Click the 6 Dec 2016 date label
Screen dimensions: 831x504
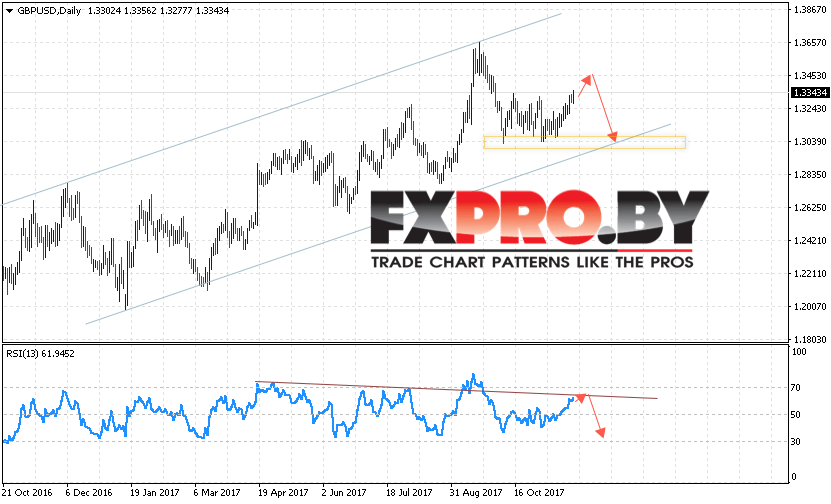[89, 493]
